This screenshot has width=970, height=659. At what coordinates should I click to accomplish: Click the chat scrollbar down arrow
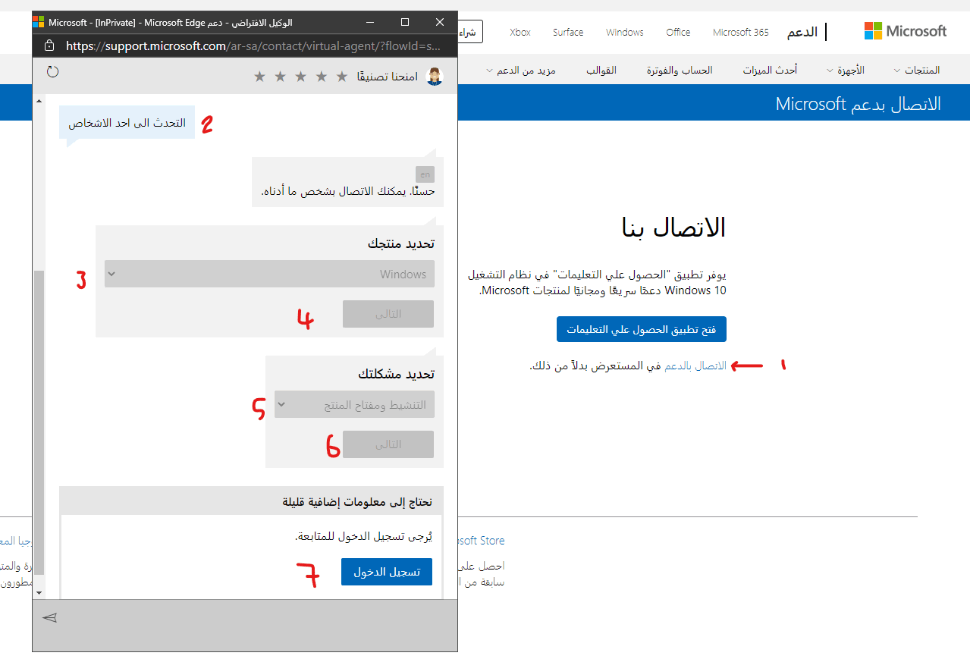pos(39,593)
